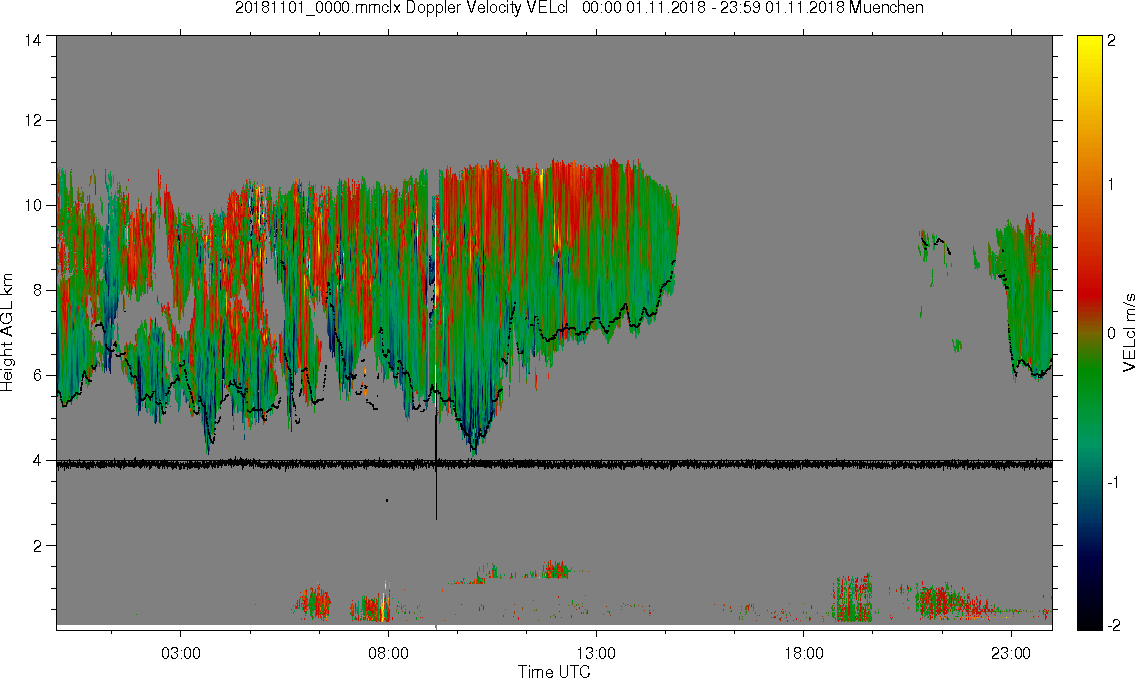The image size is (1135, 678).
Task: Click the 'Height AGL km' axis title
Action: click(7, 333)
